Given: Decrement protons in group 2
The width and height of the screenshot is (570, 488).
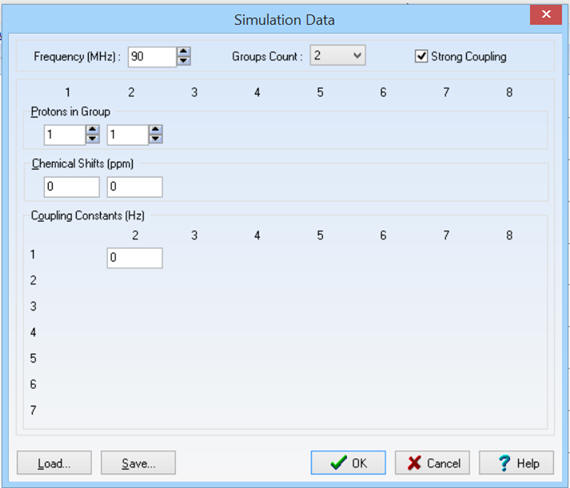Looking at the screenshot, I should pos(156,139).
